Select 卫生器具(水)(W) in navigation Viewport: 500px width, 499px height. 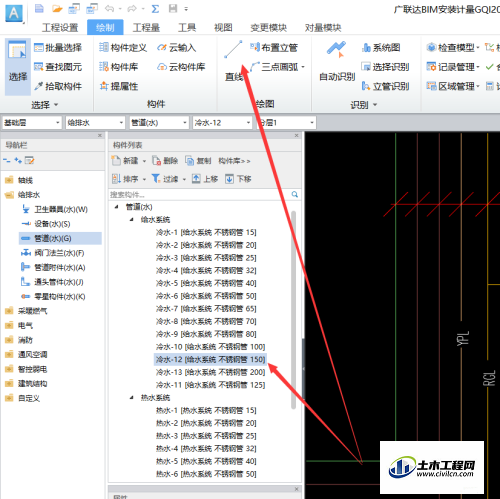click(55, 209)
